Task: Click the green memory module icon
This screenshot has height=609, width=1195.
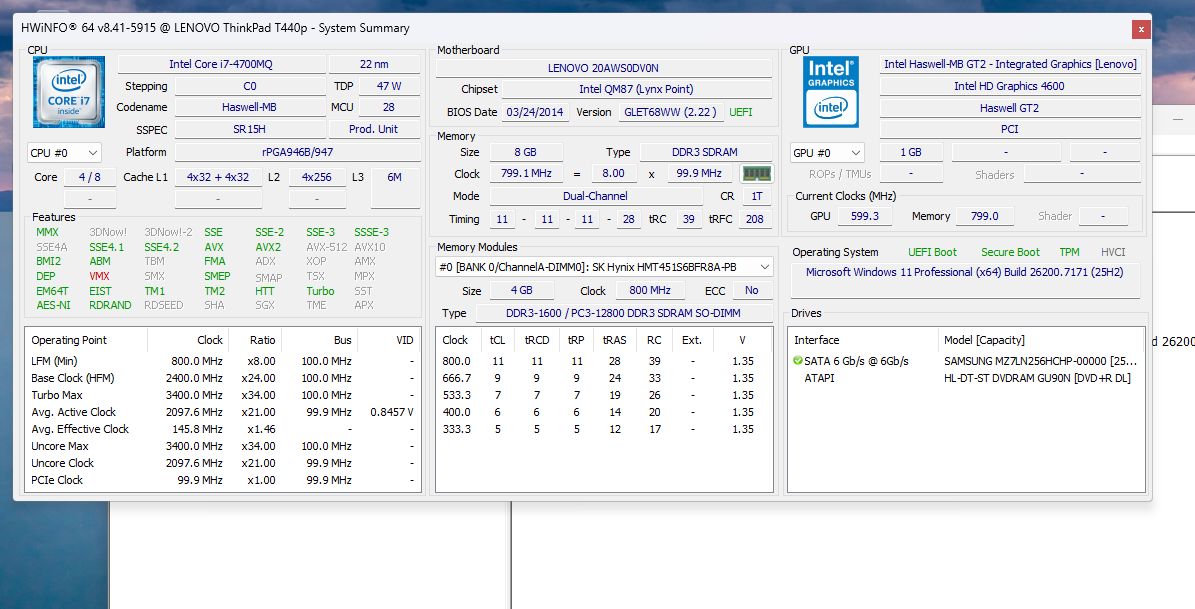Action: (x=756, y=174)
